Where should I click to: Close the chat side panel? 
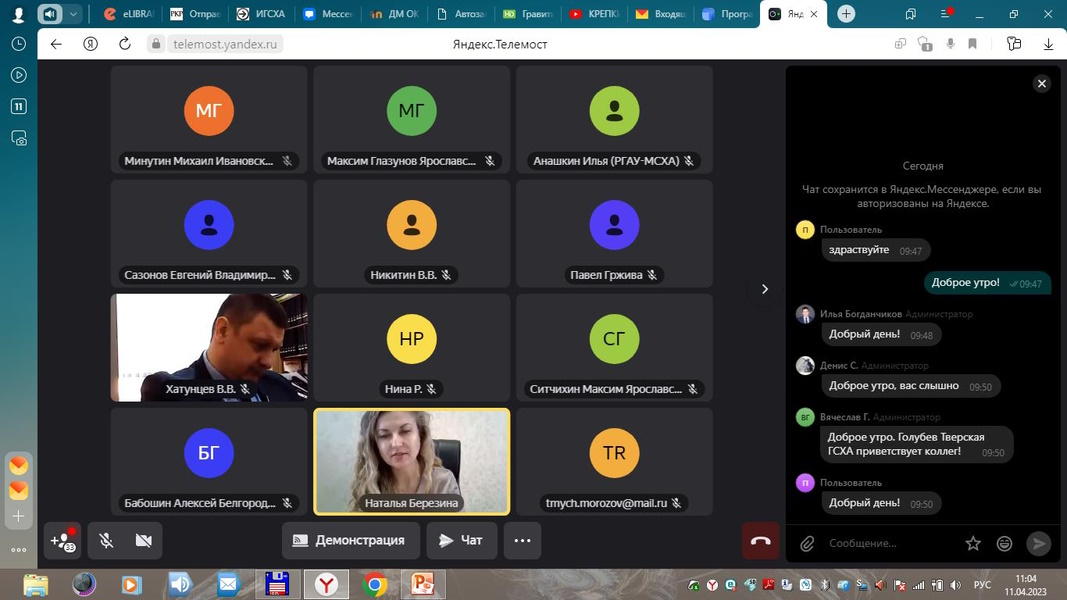point(1041,84)
